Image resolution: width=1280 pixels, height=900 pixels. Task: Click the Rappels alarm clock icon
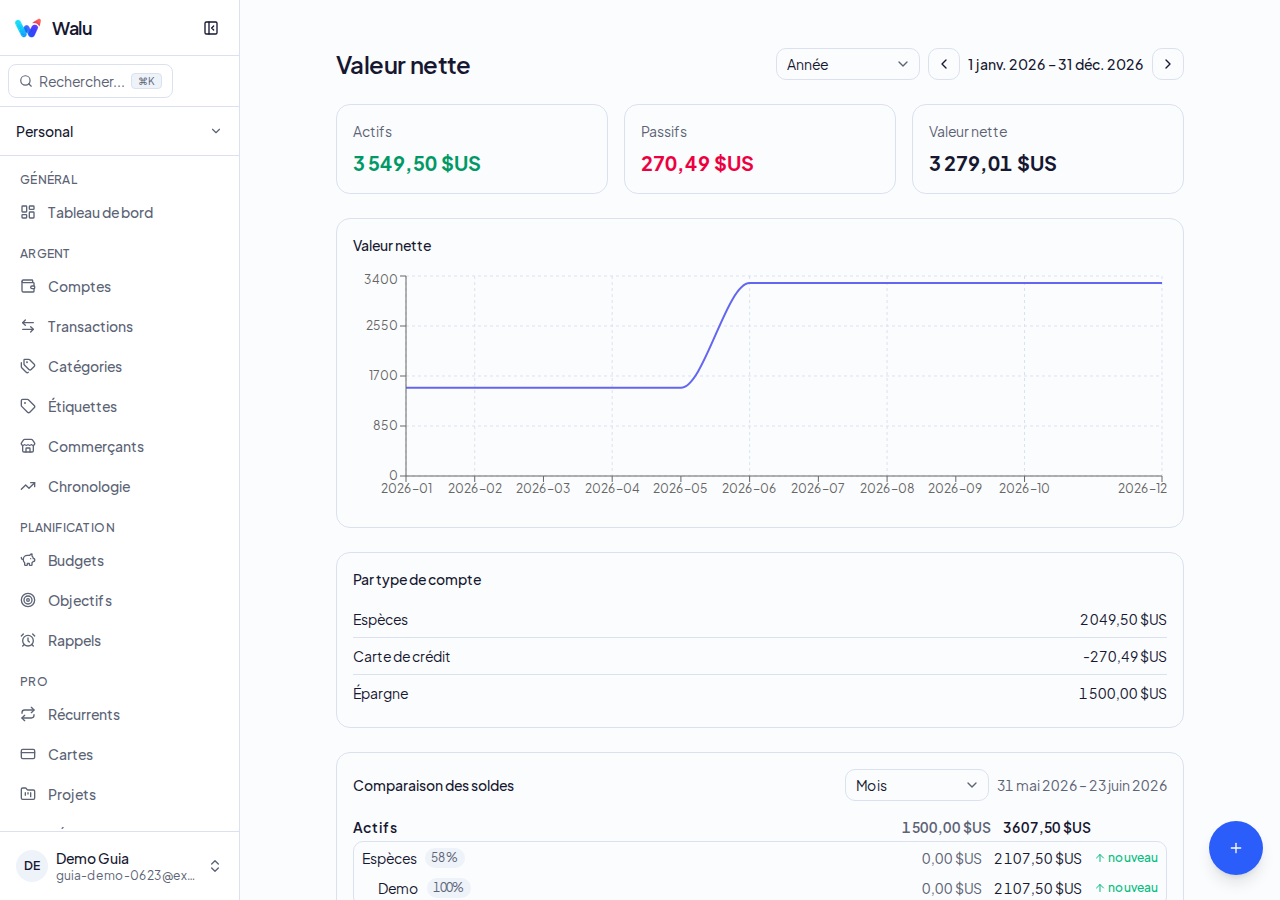click(28, 640)
